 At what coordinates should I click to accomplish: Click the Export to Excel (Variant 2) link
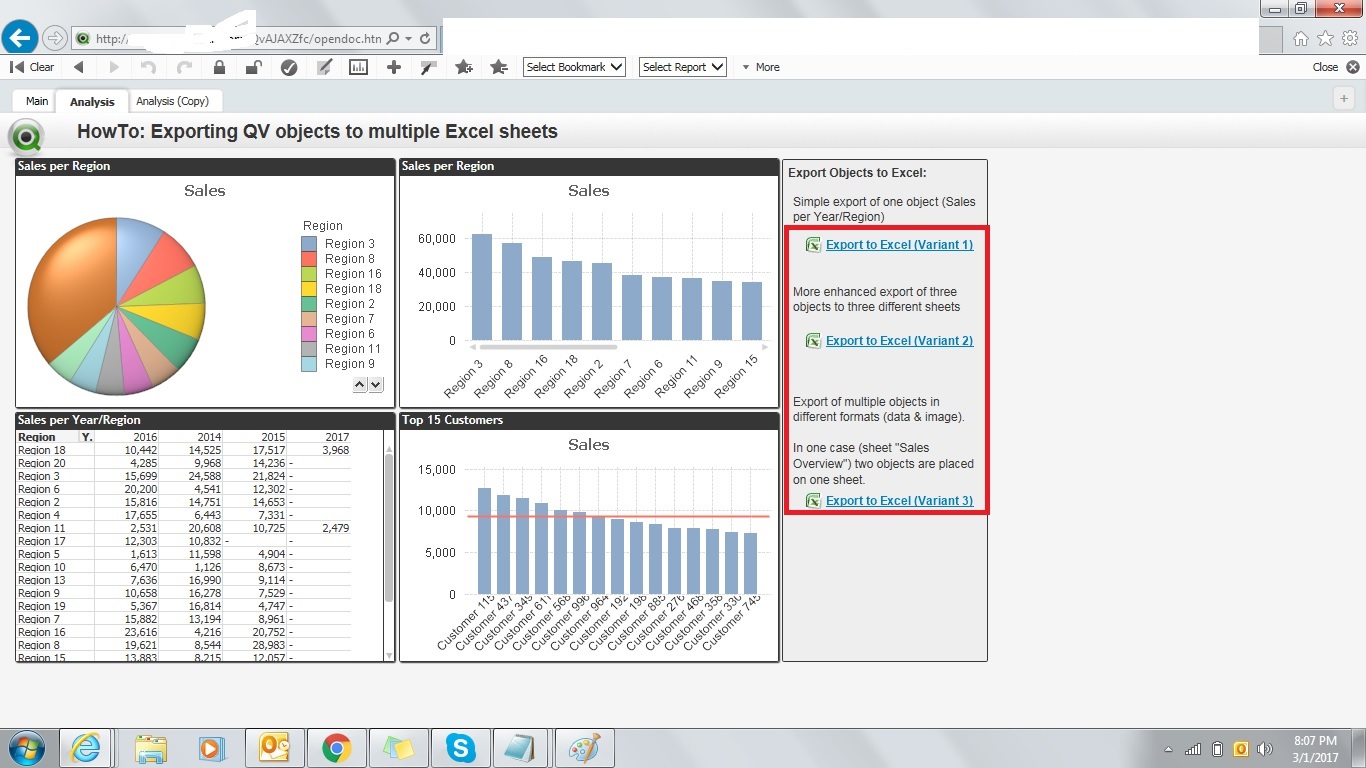click(899, 341)
